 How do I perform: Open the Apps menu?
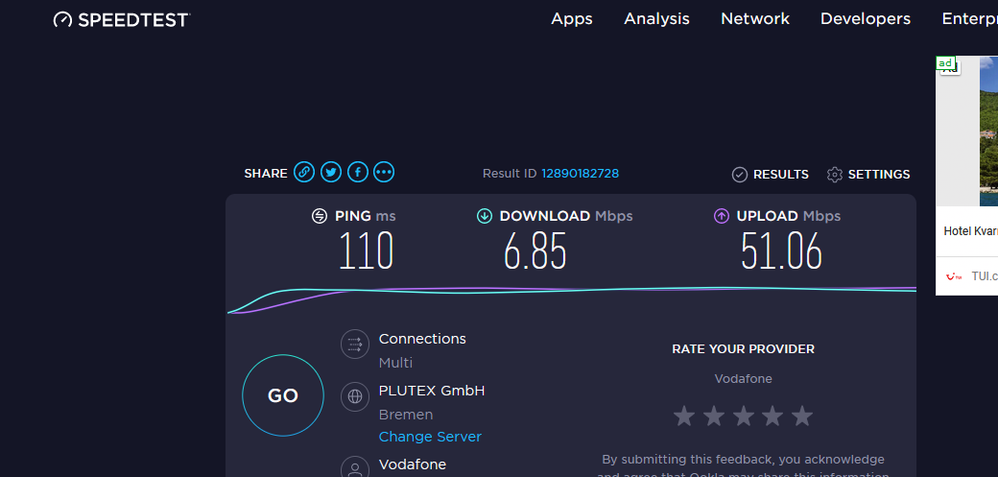pyautogui.click(x=572, y=19)
